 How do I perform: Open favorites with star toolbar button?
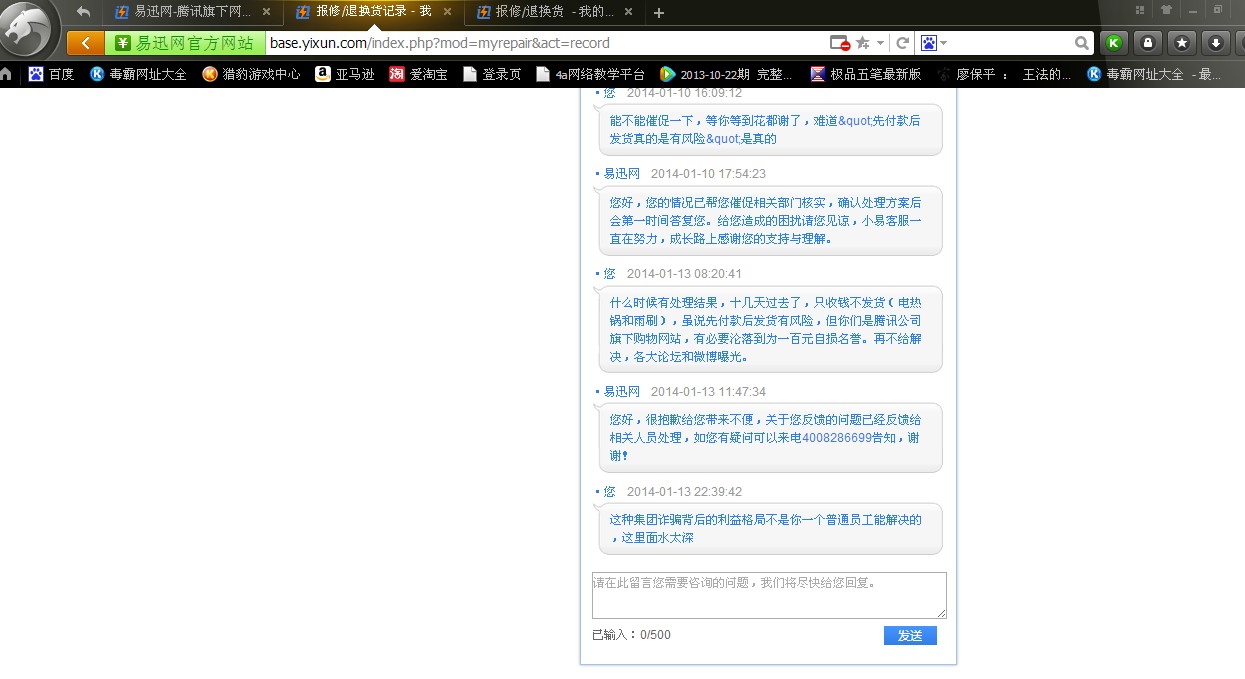1181,43
